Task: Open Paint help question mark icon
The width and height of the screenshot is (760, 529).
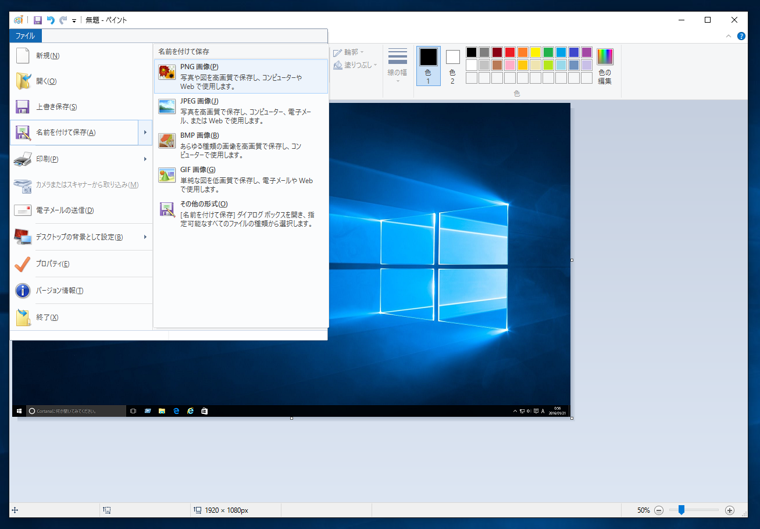Action: tap(741, 36)
